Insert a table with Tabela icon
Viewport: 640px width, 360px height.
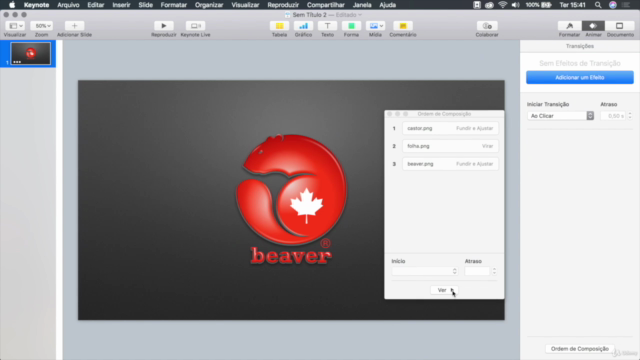279,26
